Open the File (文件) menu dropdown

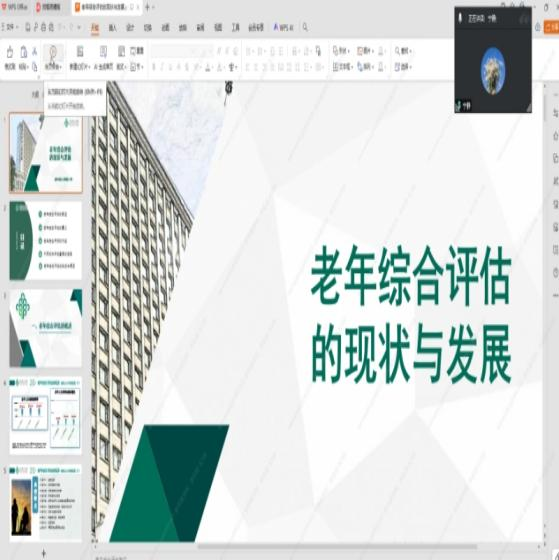click(x=10, y=27)
